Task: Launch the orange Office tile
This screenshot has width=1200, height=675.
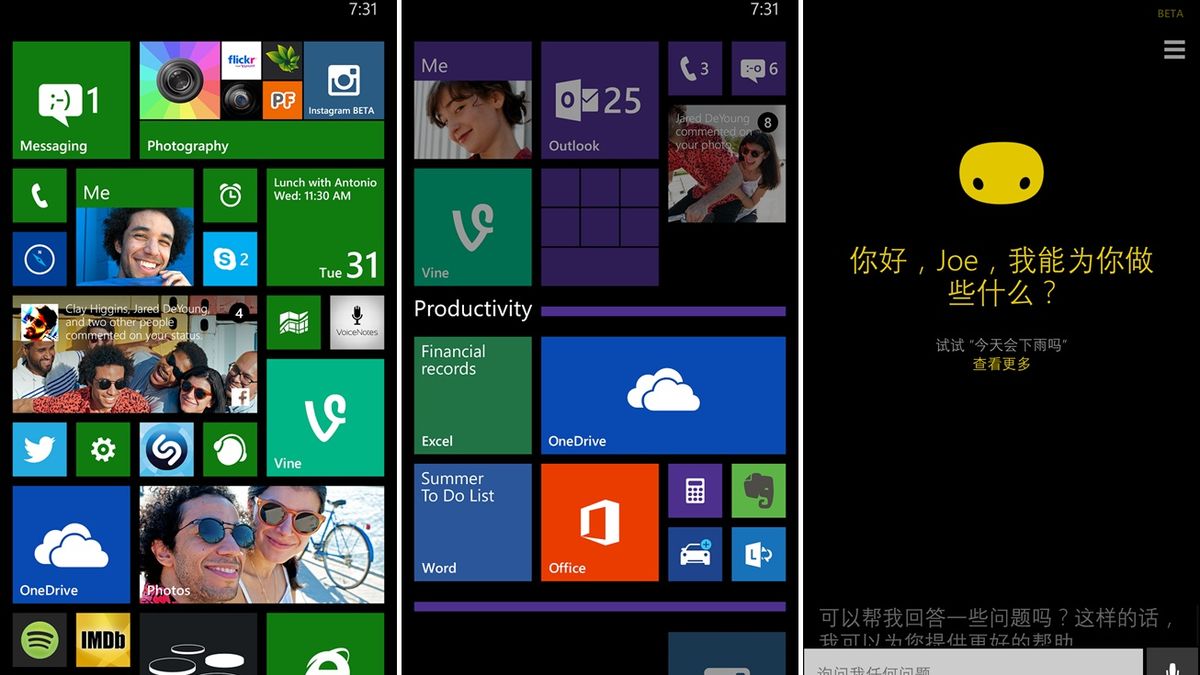Action: [x=600, y=522]
